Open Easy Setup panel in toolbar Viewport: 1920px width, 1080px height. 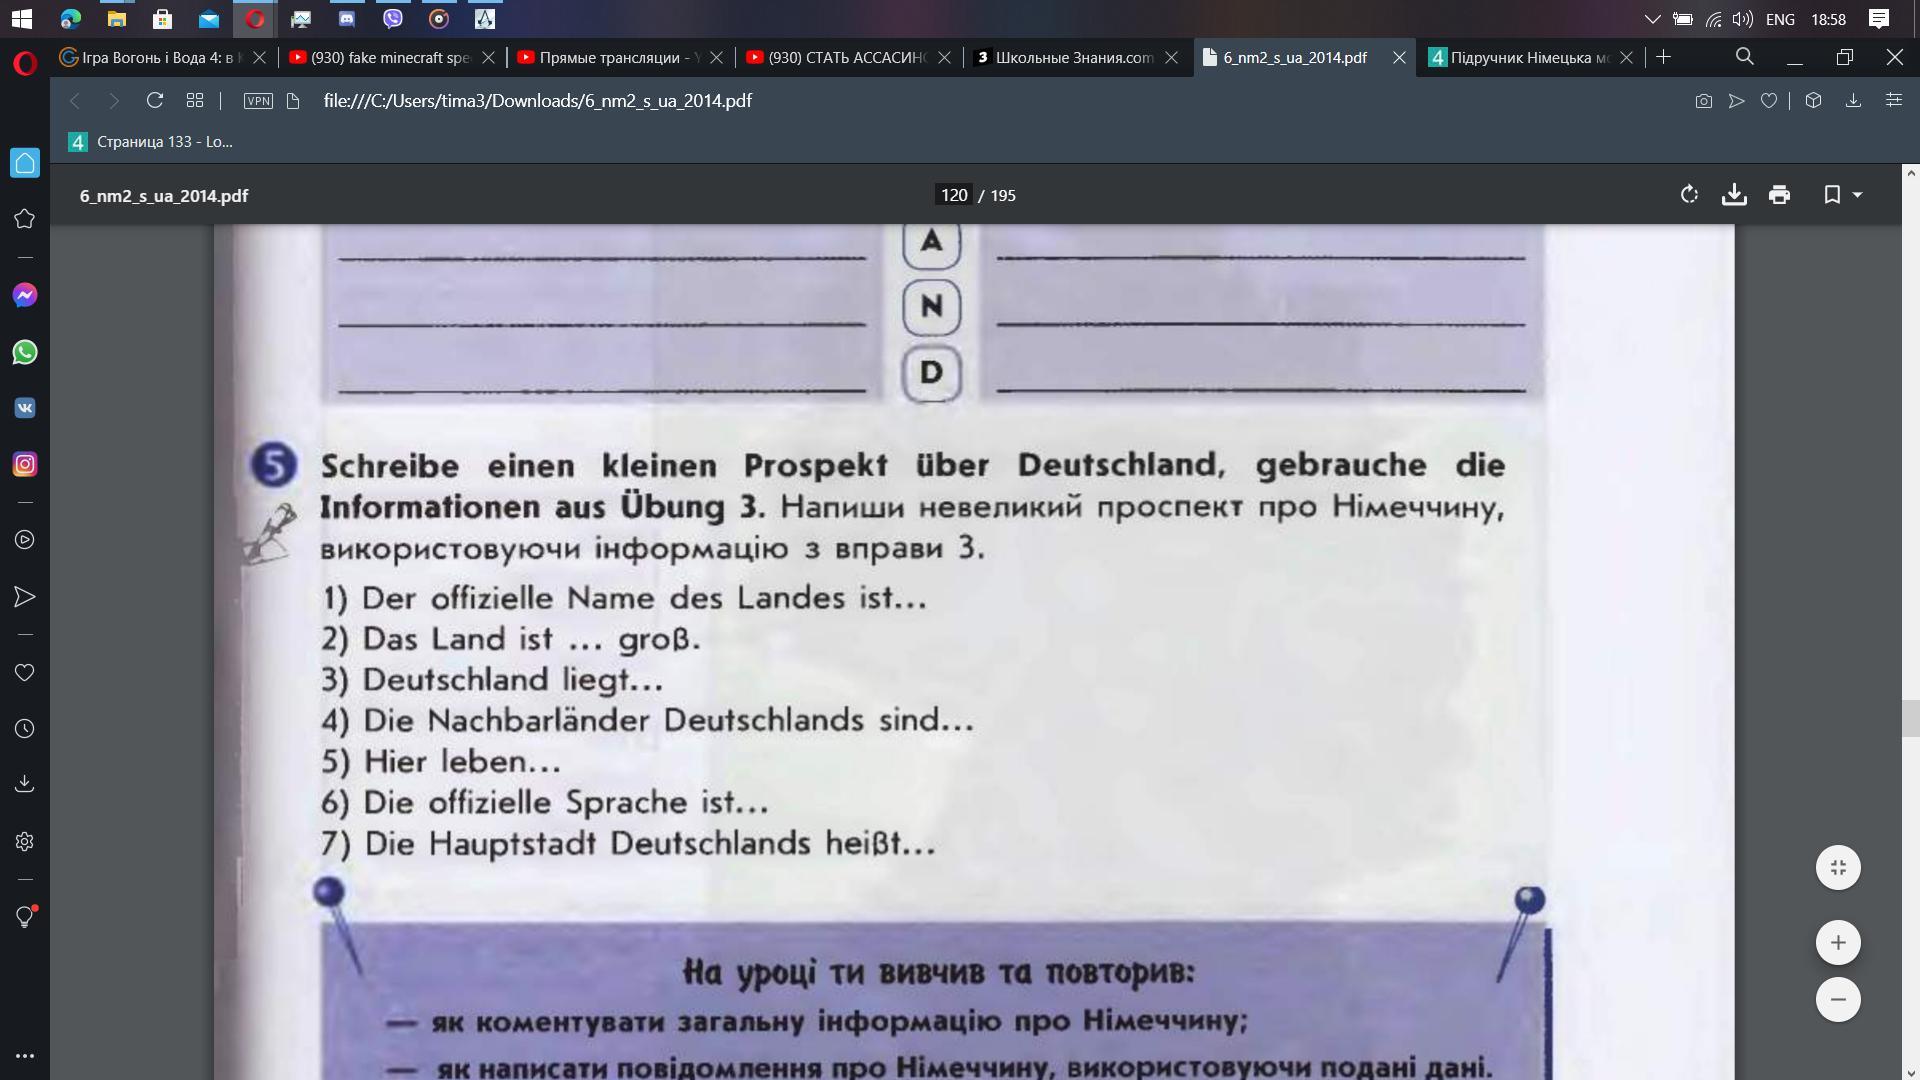1894,101
